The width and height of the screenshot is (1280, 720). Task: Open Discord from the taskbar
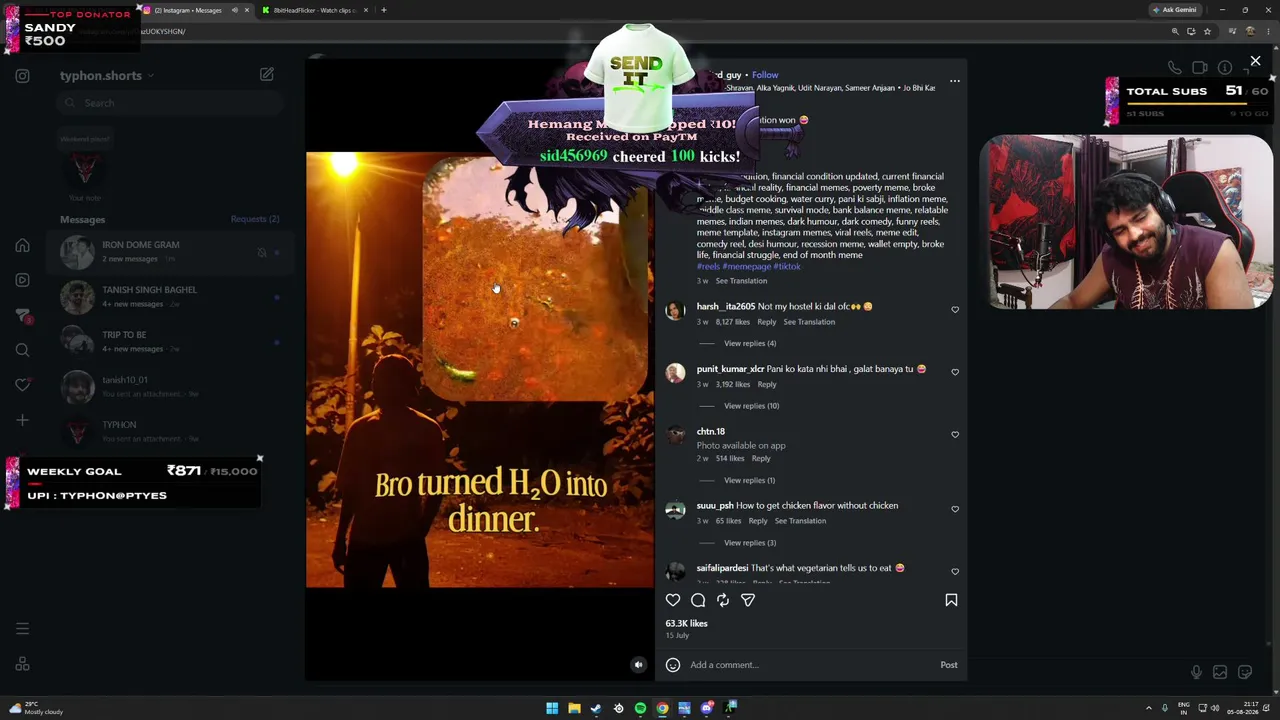point(706,708)
